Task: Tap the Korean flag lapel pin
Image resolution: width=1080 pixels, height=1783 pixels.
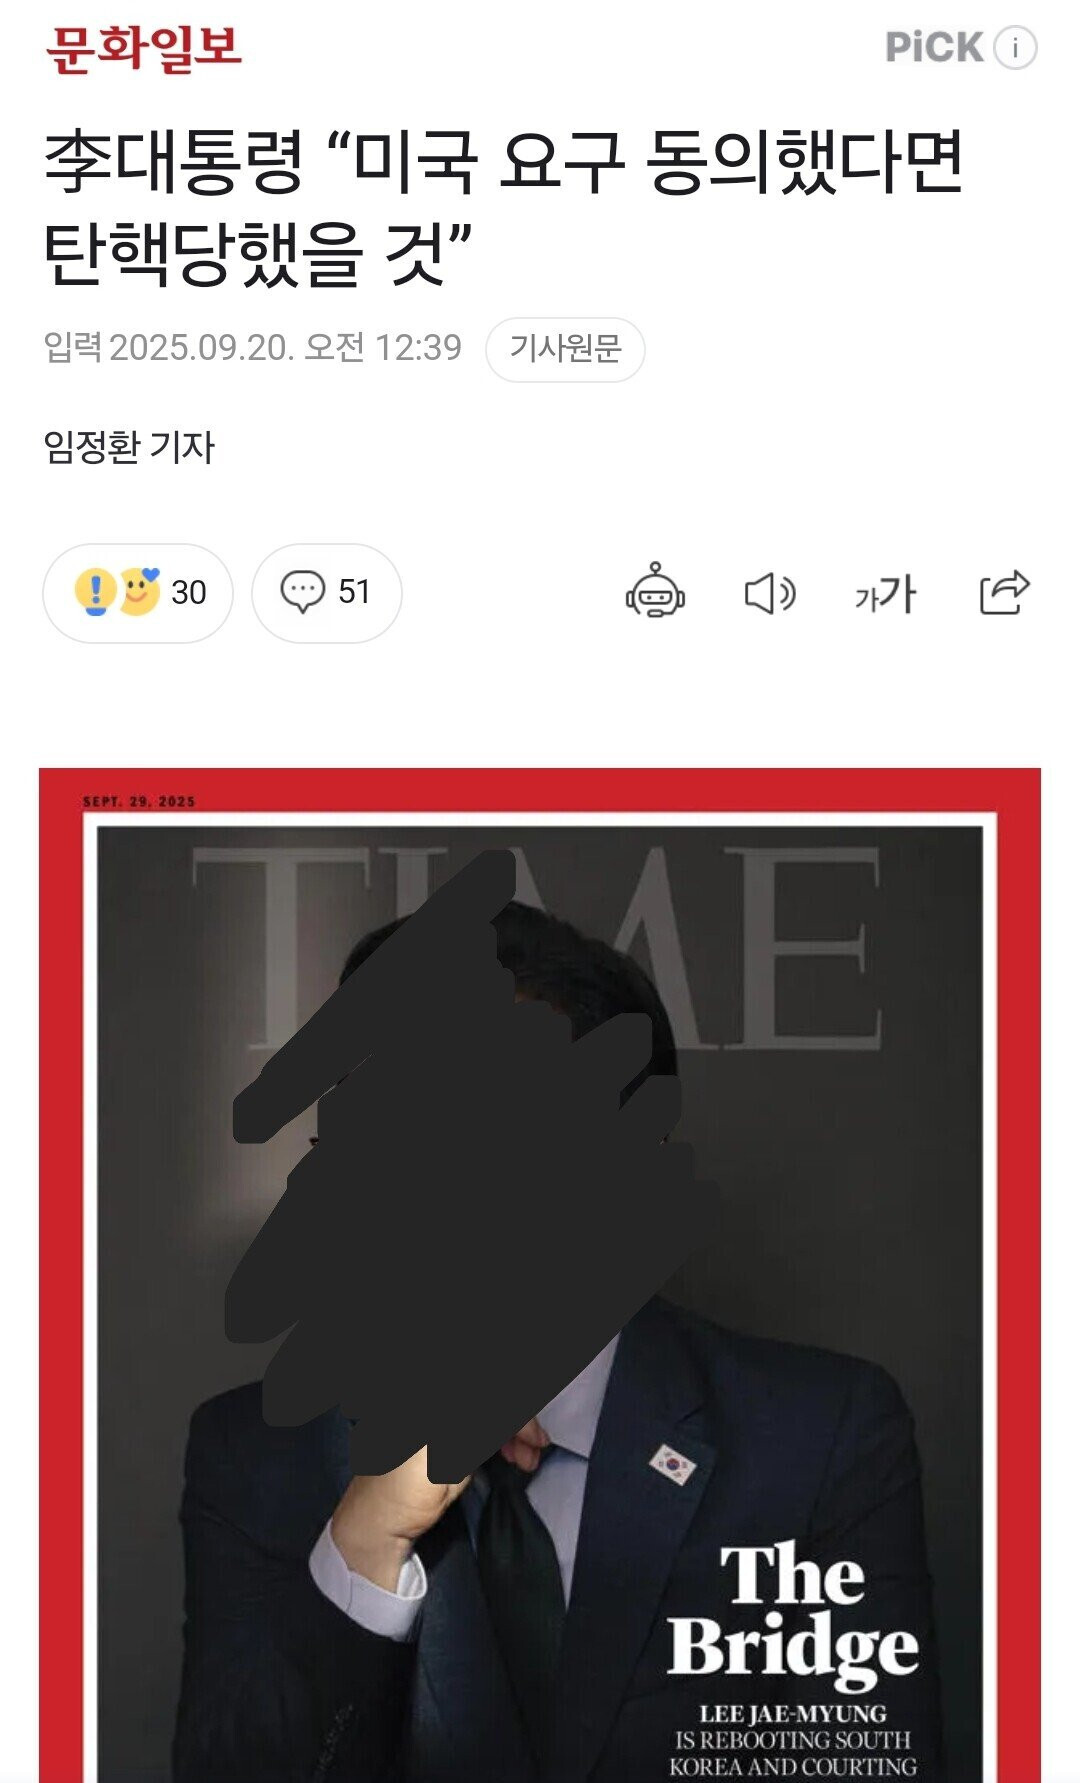Action: click(x=673, y=1464)
